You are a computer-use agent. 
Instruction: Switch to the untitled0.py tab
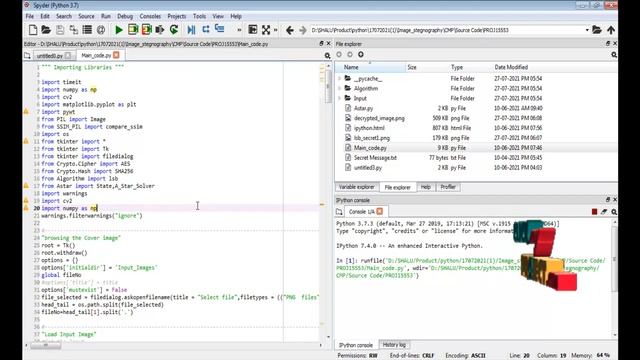[50, 56]
